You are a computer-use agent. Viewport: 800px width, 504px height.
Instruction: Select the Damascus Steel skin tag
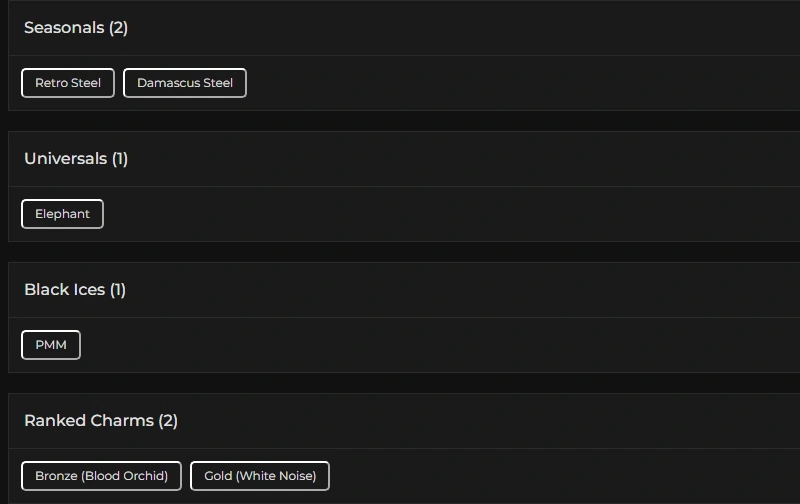coord(185,83)
